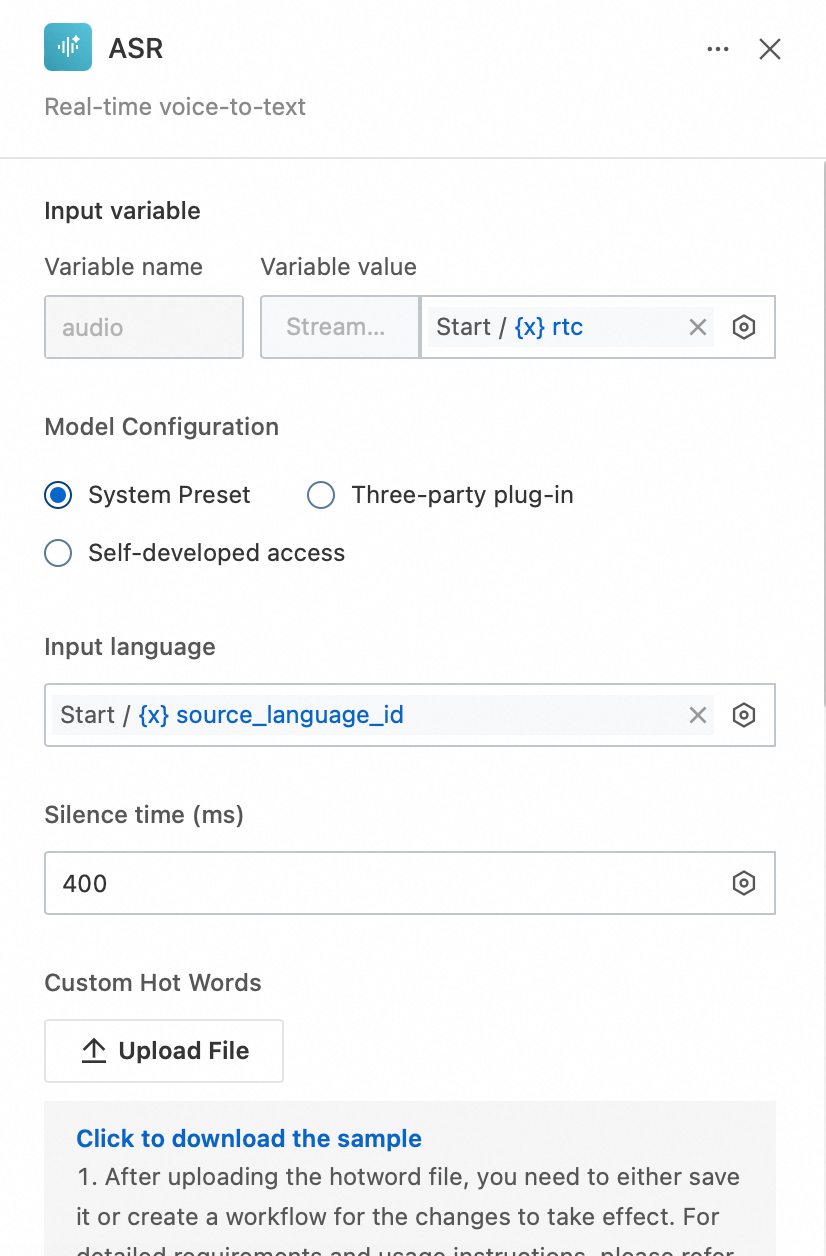Screen dimensions: 826x1256
Task: Choose the Self-developed access option
Action: 59,553
